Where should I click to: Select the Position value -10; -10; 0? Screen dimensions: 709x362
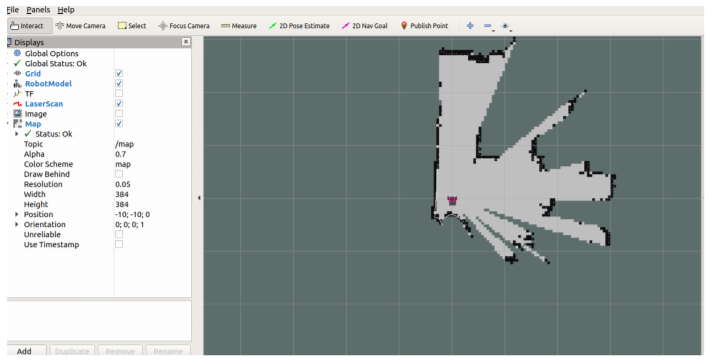[x=132, y=214]
